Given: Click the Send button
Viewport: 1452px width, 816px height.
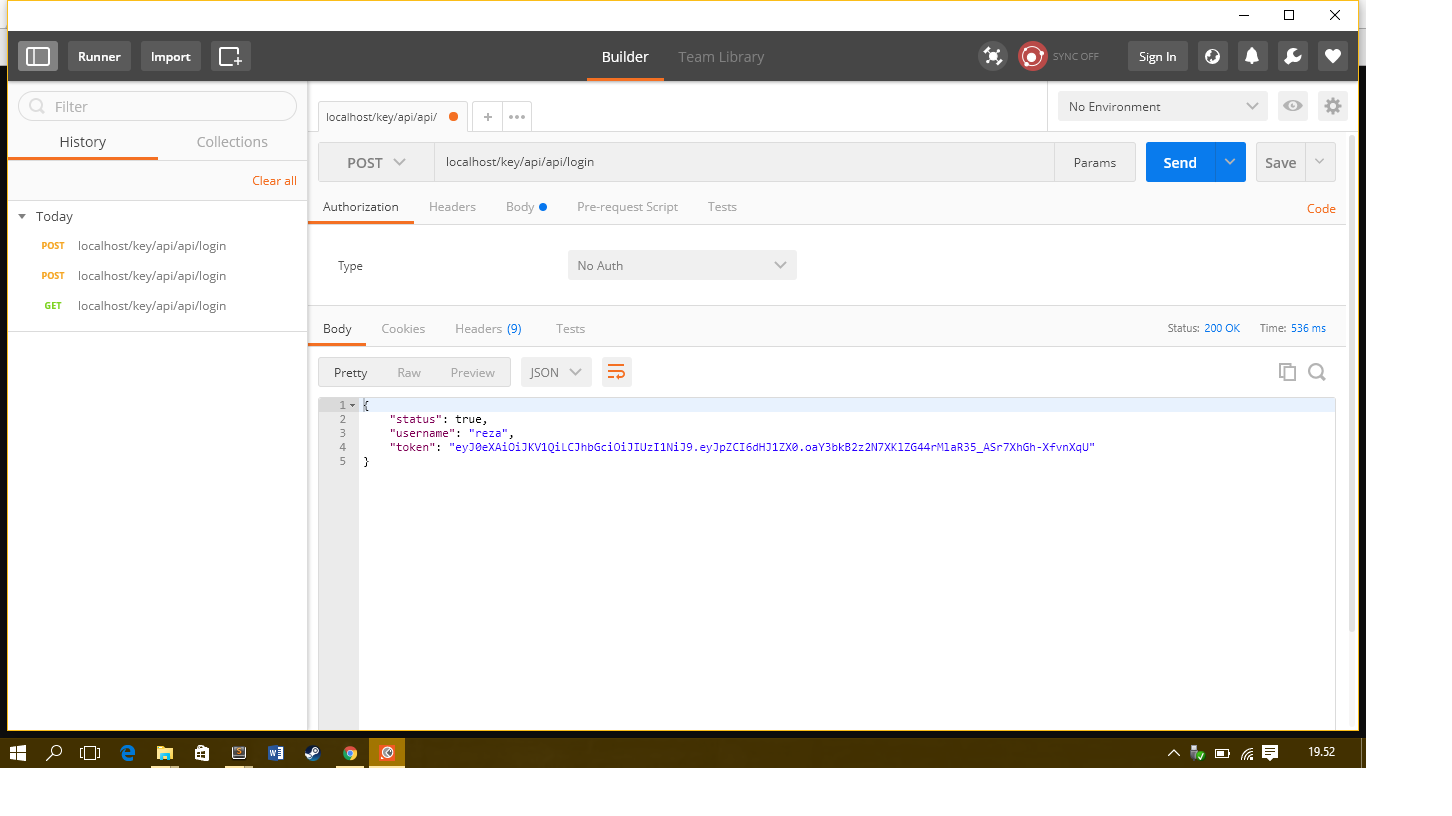Looking at the screenshot, I should click(x=1179, y=162).
